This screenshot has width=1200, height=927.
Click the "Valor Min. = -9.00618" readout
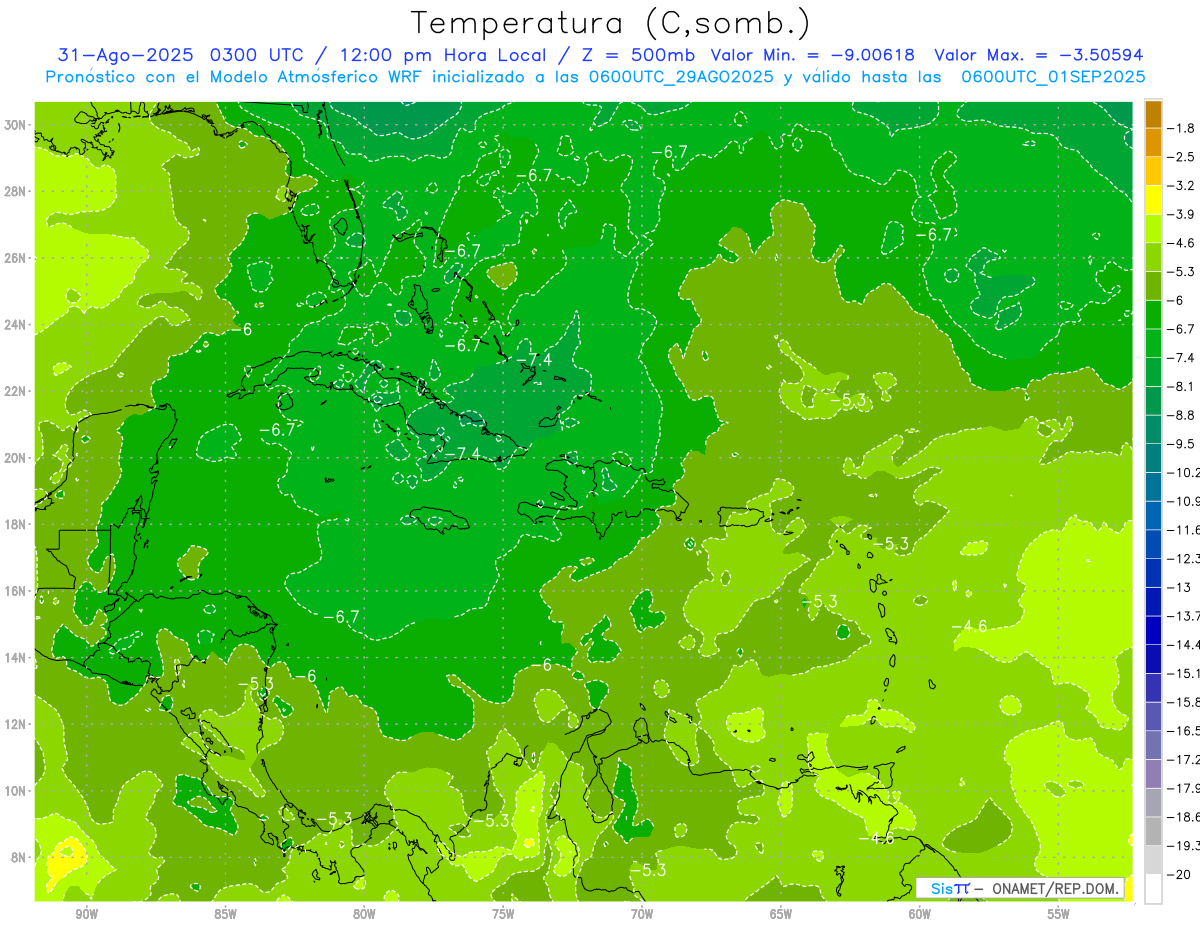point(815,55)
